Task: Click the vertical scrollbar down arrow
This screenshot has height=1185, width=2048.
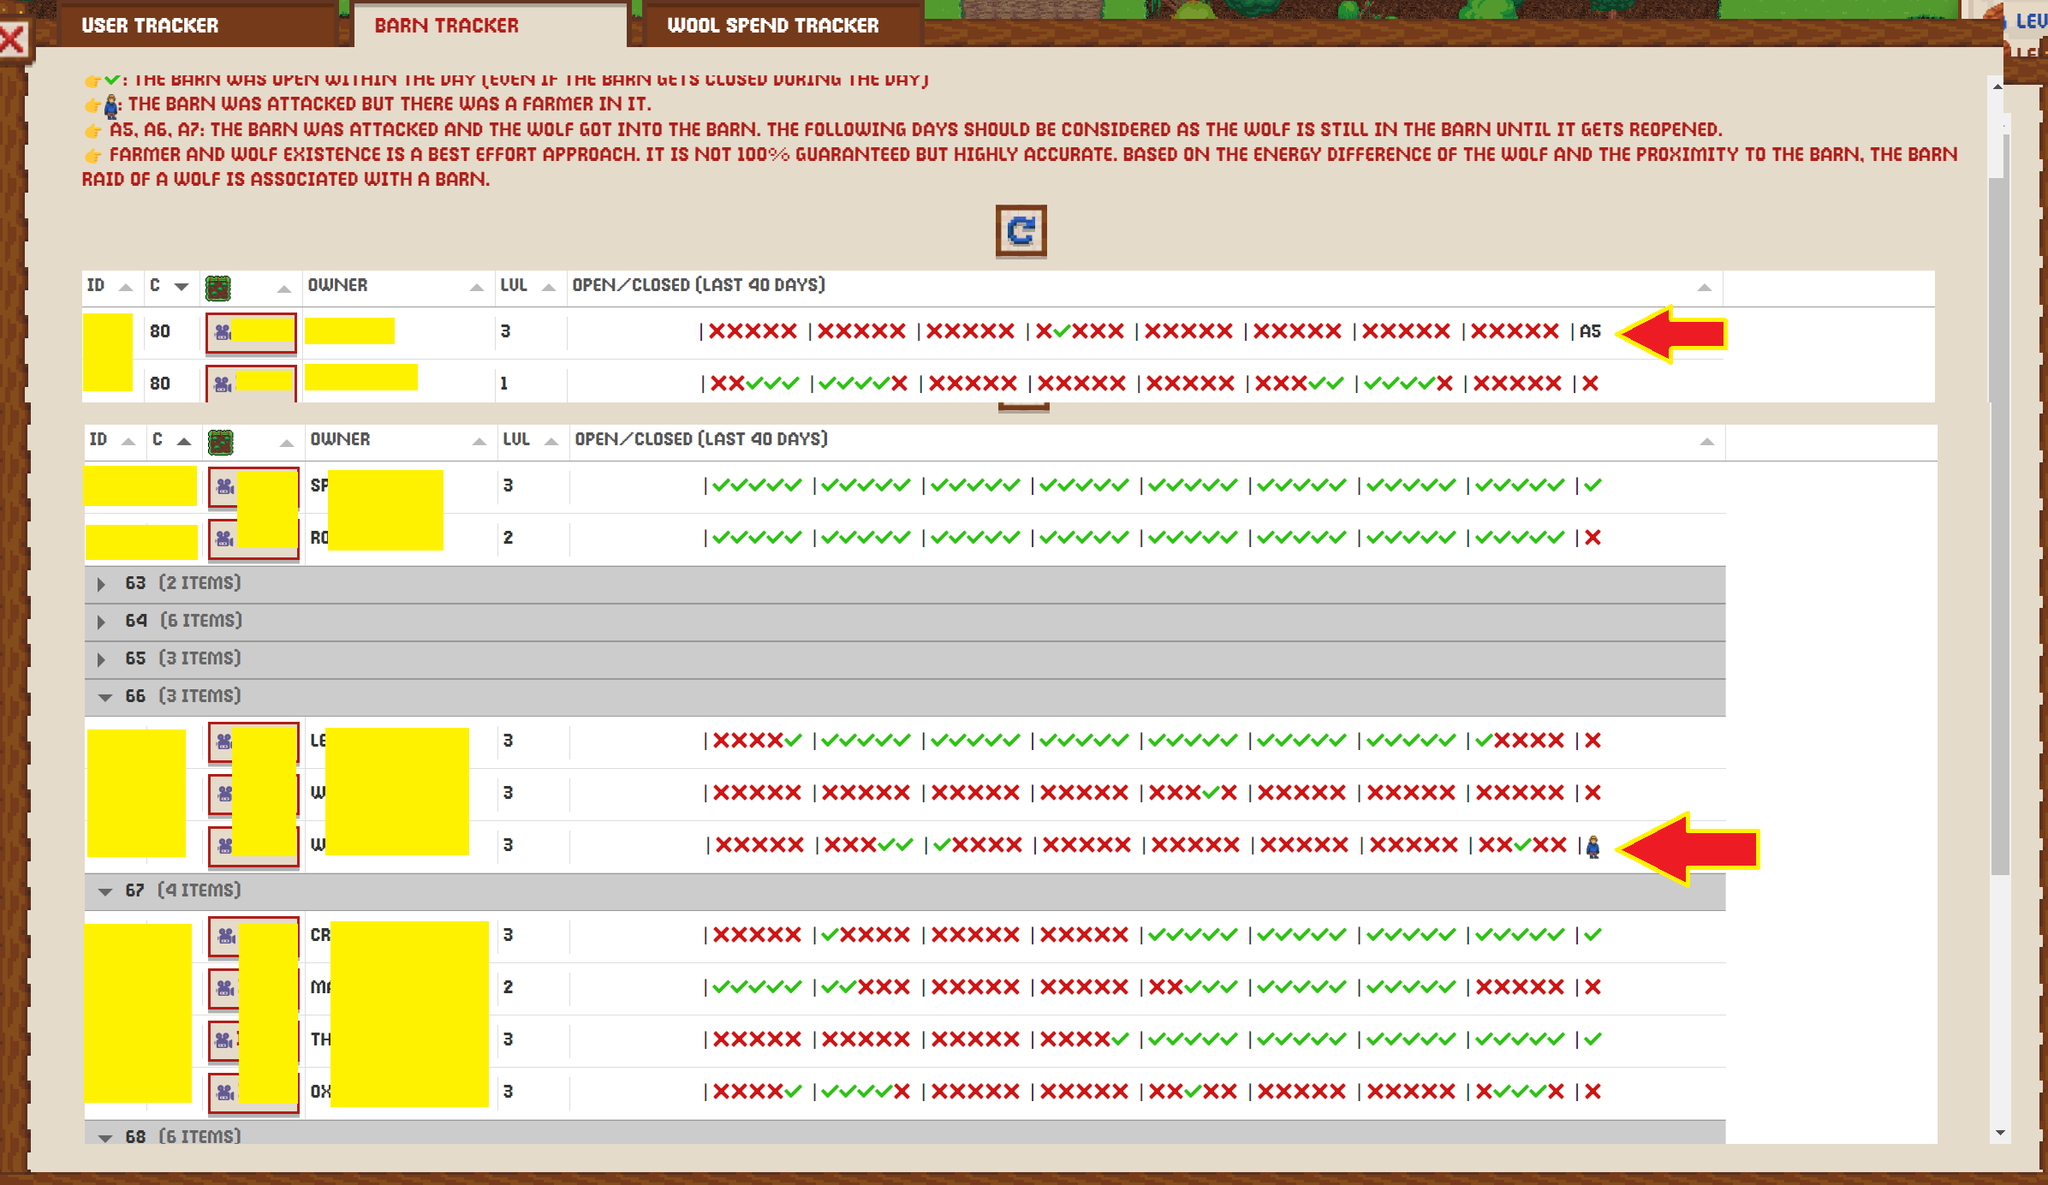Action: coord(1998,1133)
